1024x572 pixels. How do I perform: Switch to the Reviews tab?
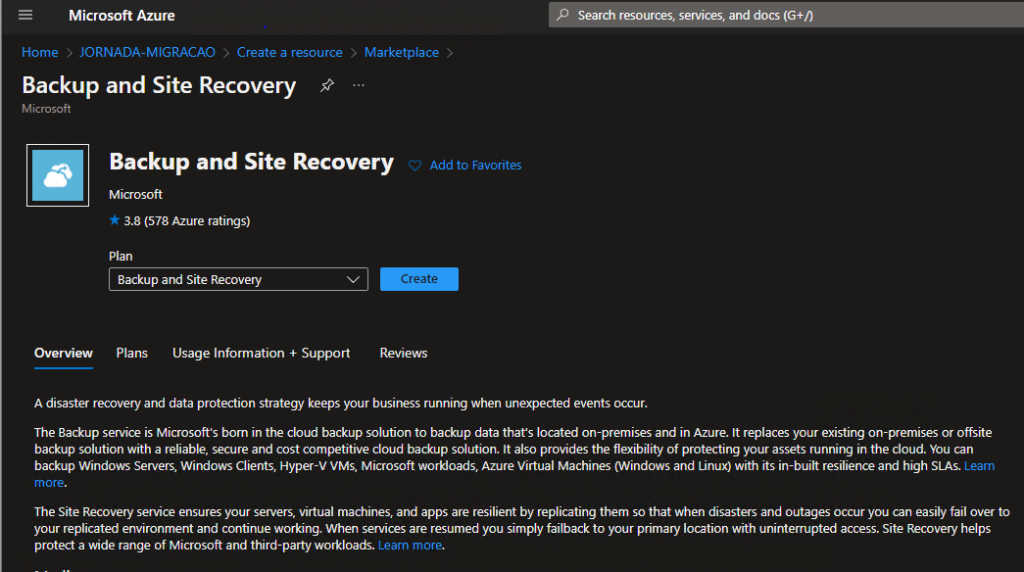[x=403, y=353]
